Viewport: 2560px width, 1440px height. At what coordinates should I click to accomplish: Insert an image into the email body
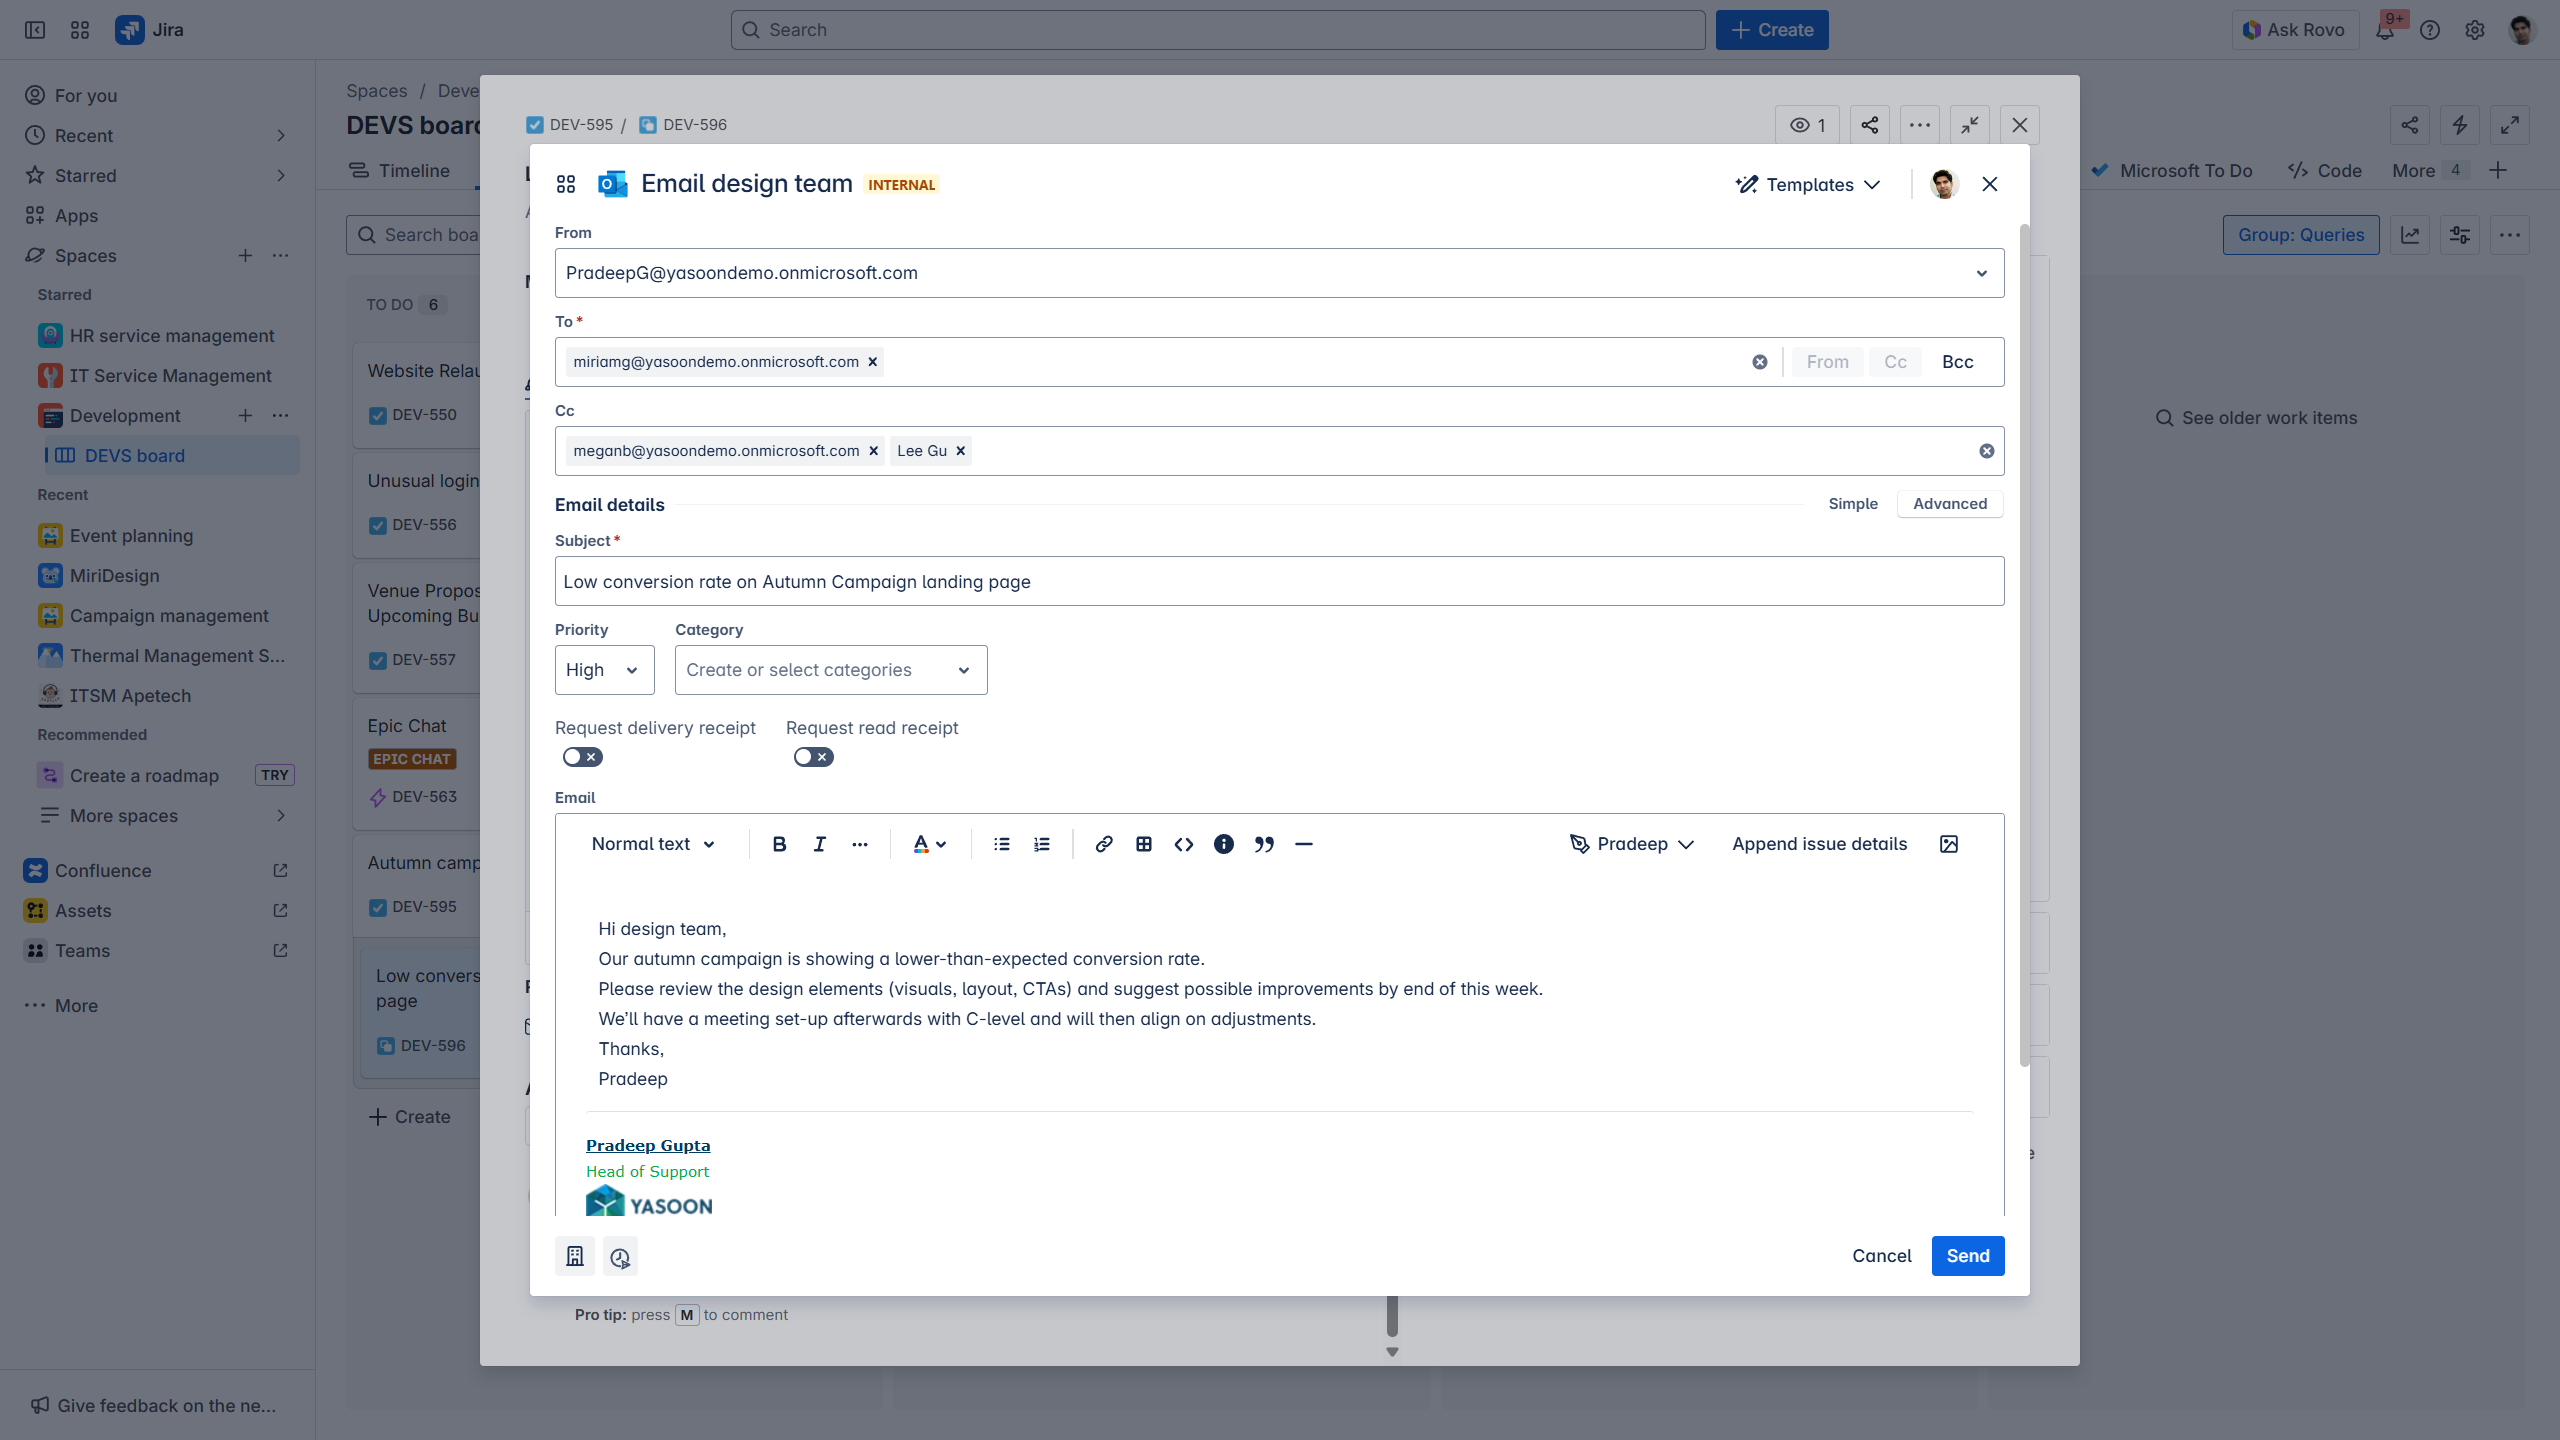coord(1948,844)
